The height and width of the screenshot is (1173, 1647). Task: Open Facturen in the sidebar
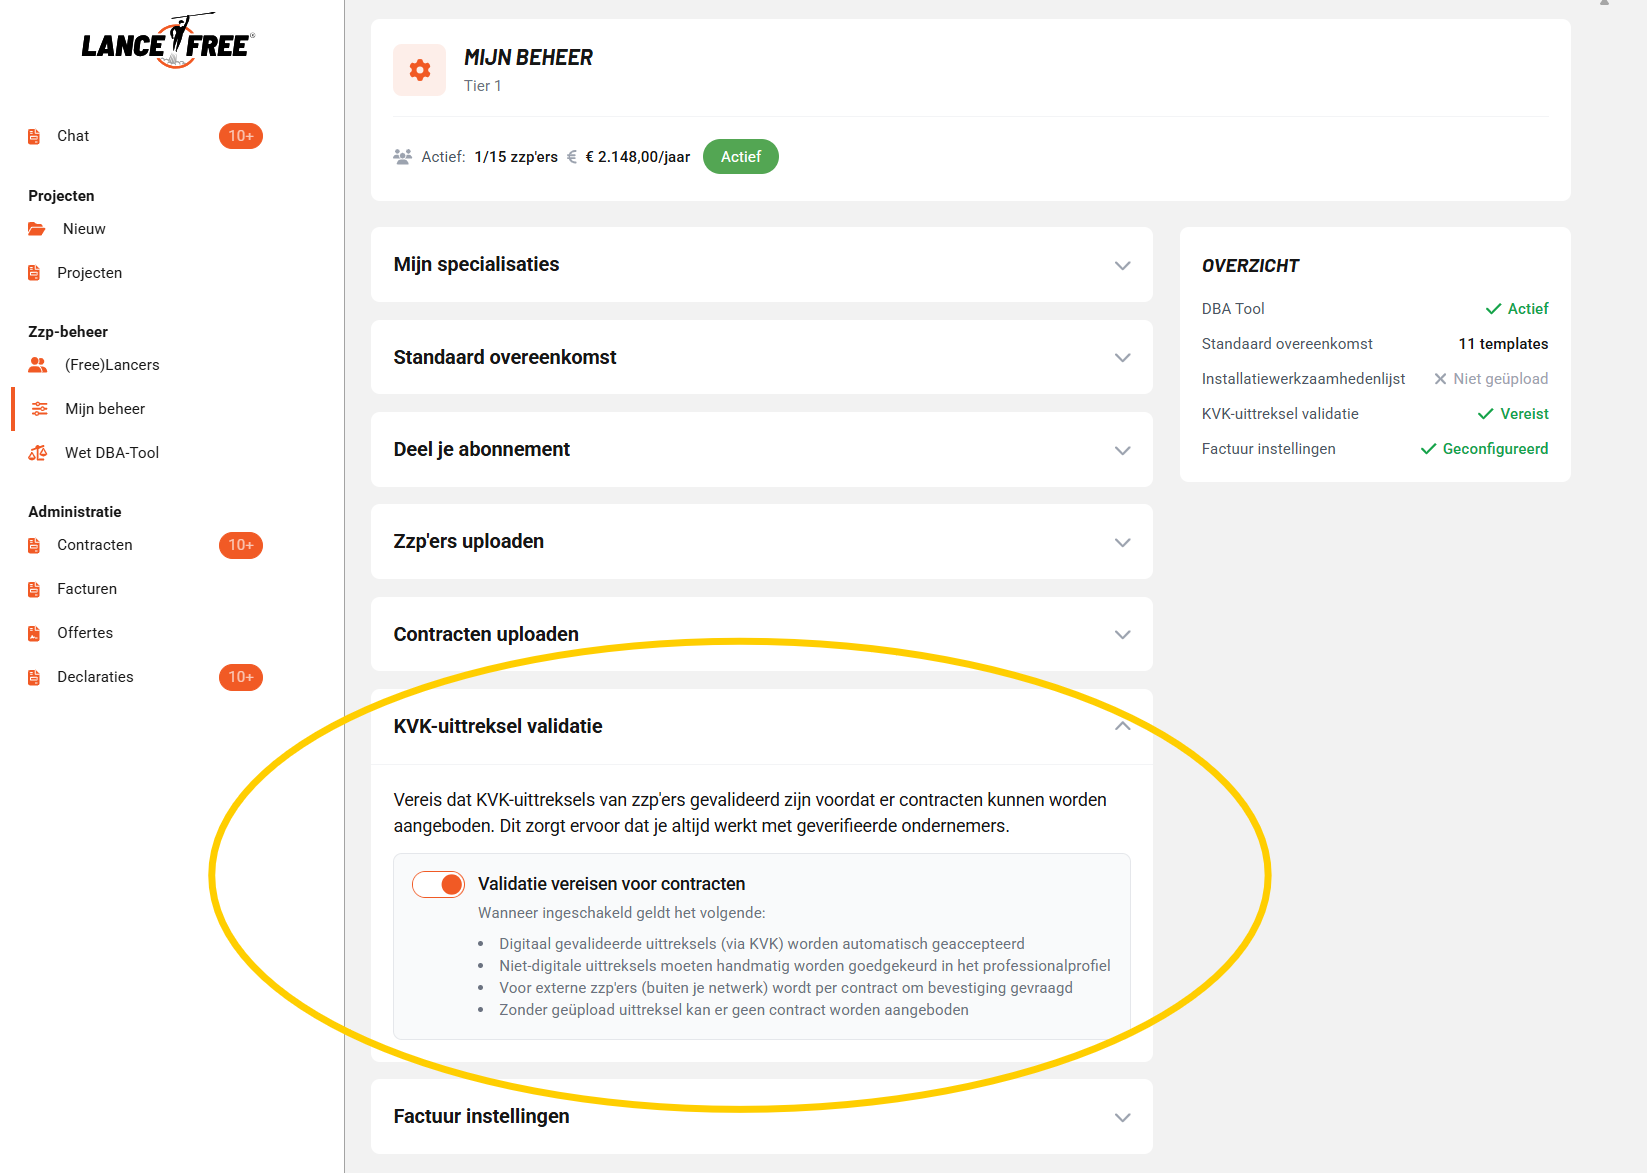click(87, 589)
